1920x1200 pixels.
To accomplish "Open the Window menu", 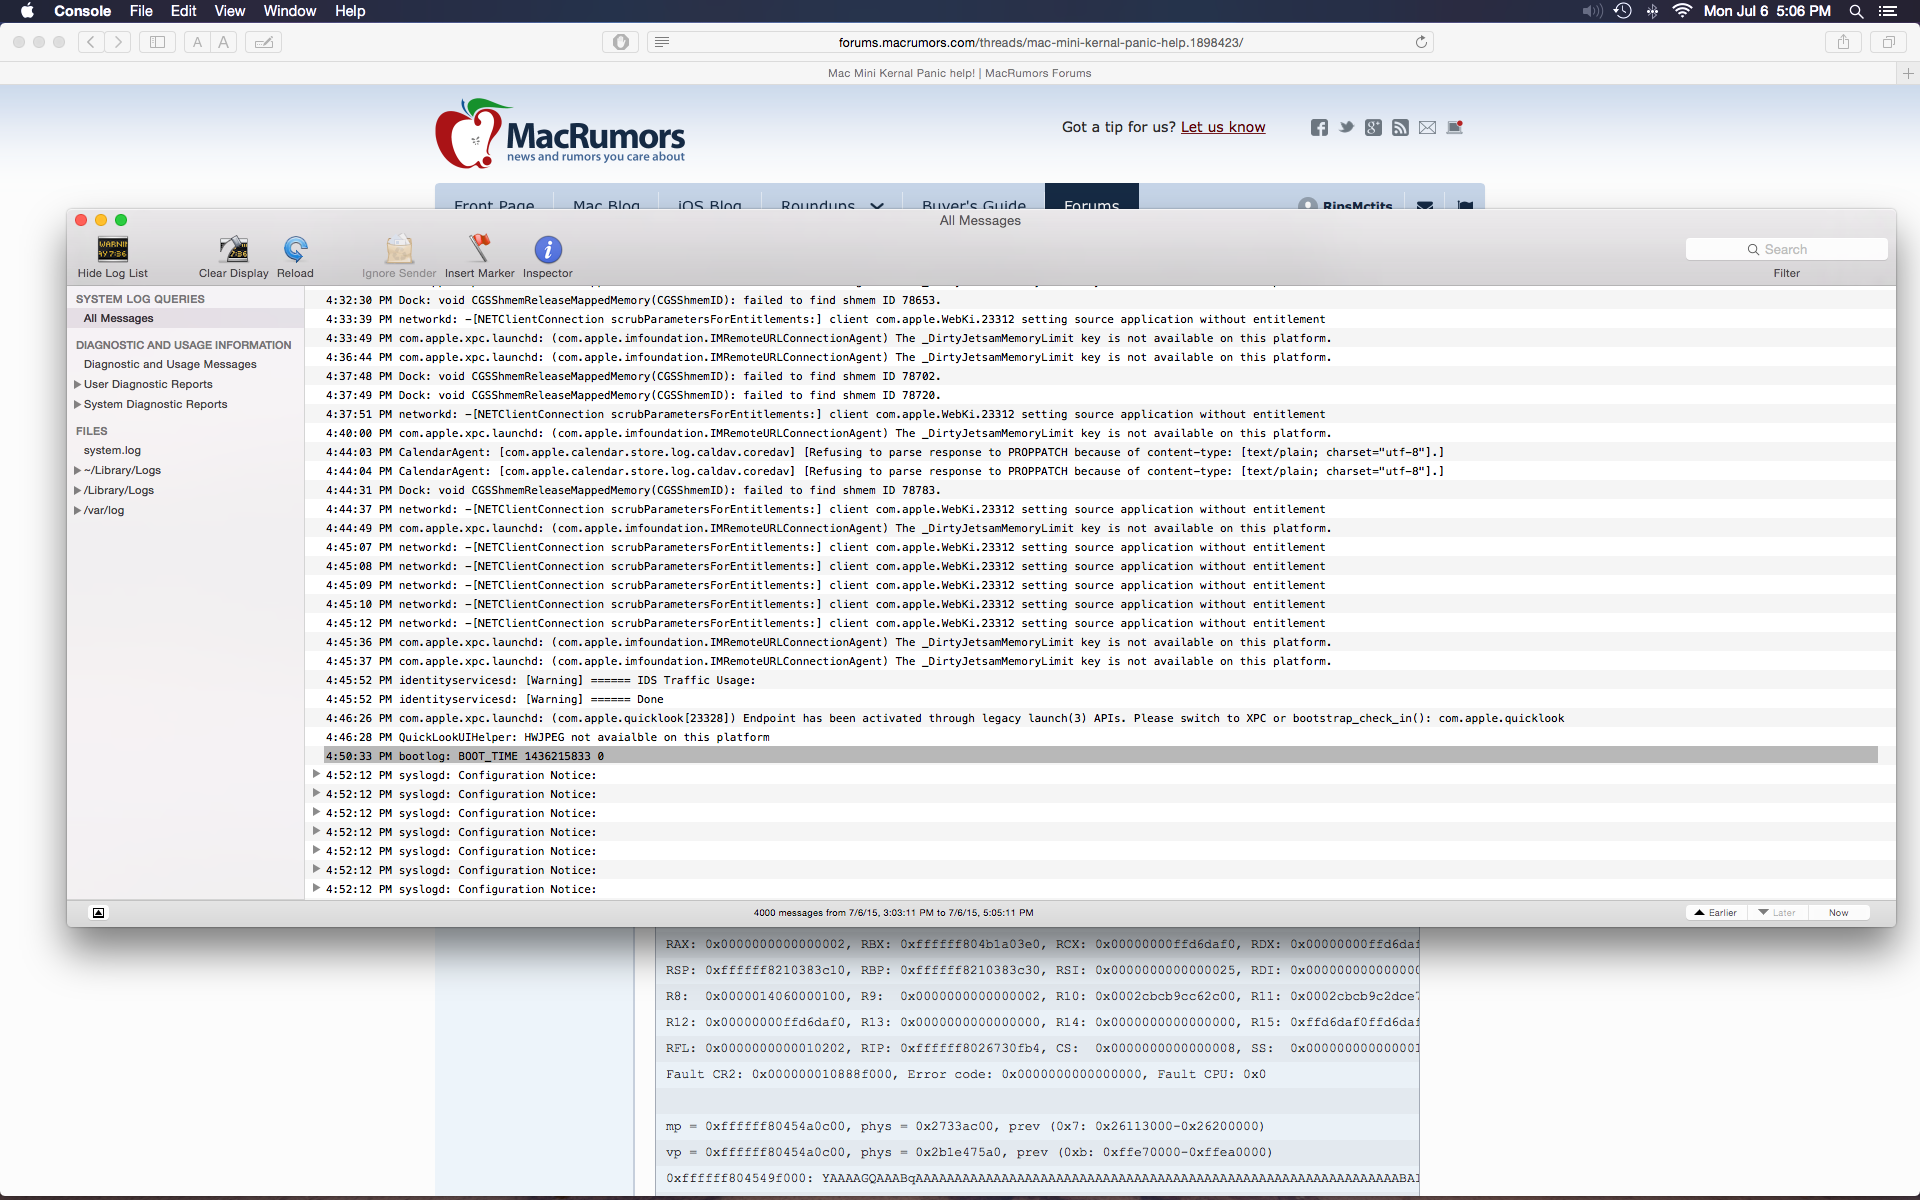I will tap(290, 11).
